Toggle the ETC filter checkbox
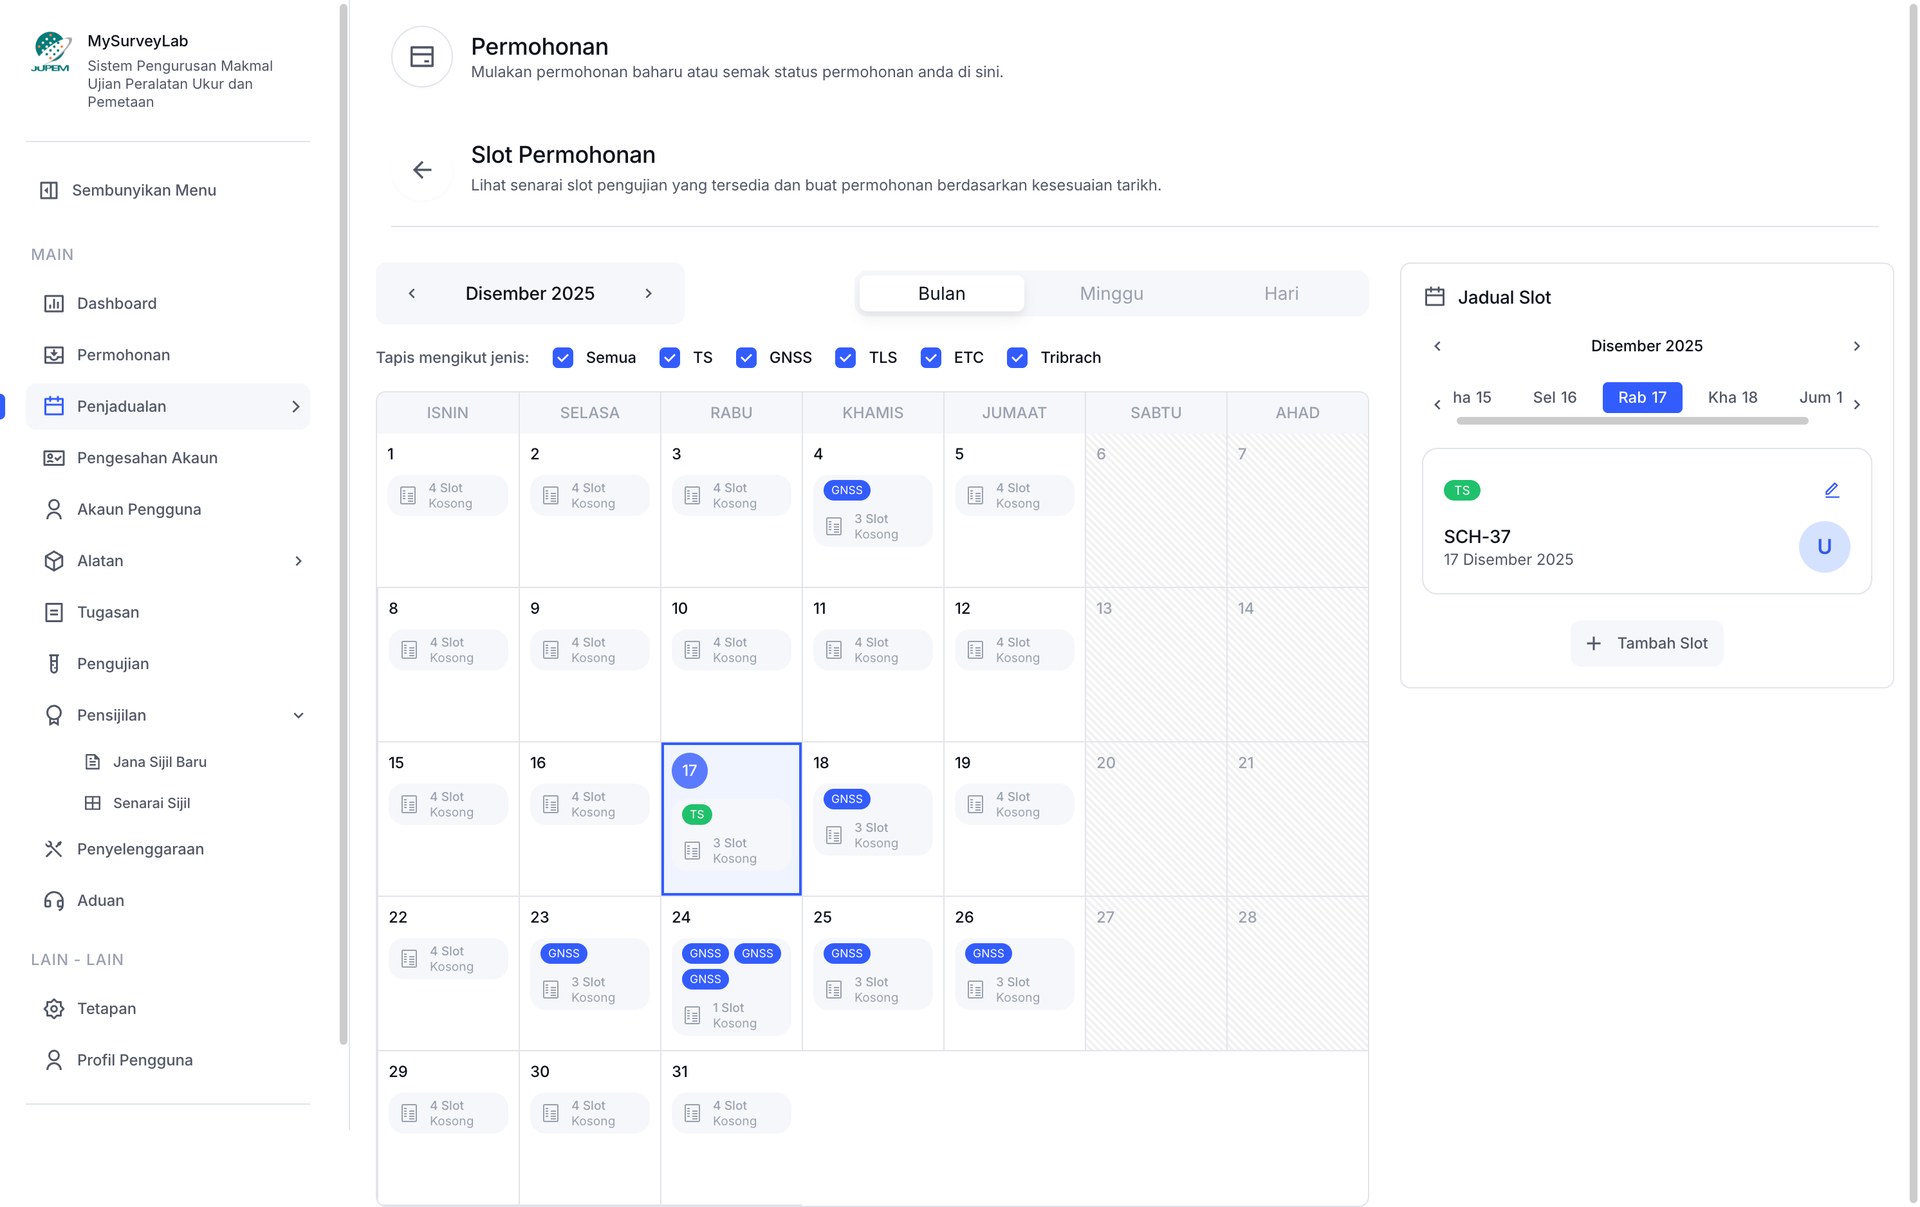Viewport: 1920px width, 1207px height. [931, 358]
